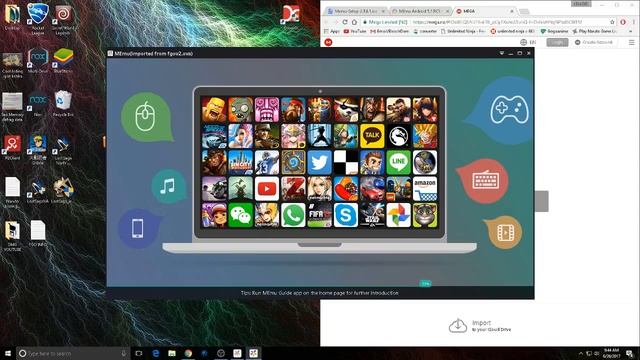Focus the taskbar search box

coord(73,353)
